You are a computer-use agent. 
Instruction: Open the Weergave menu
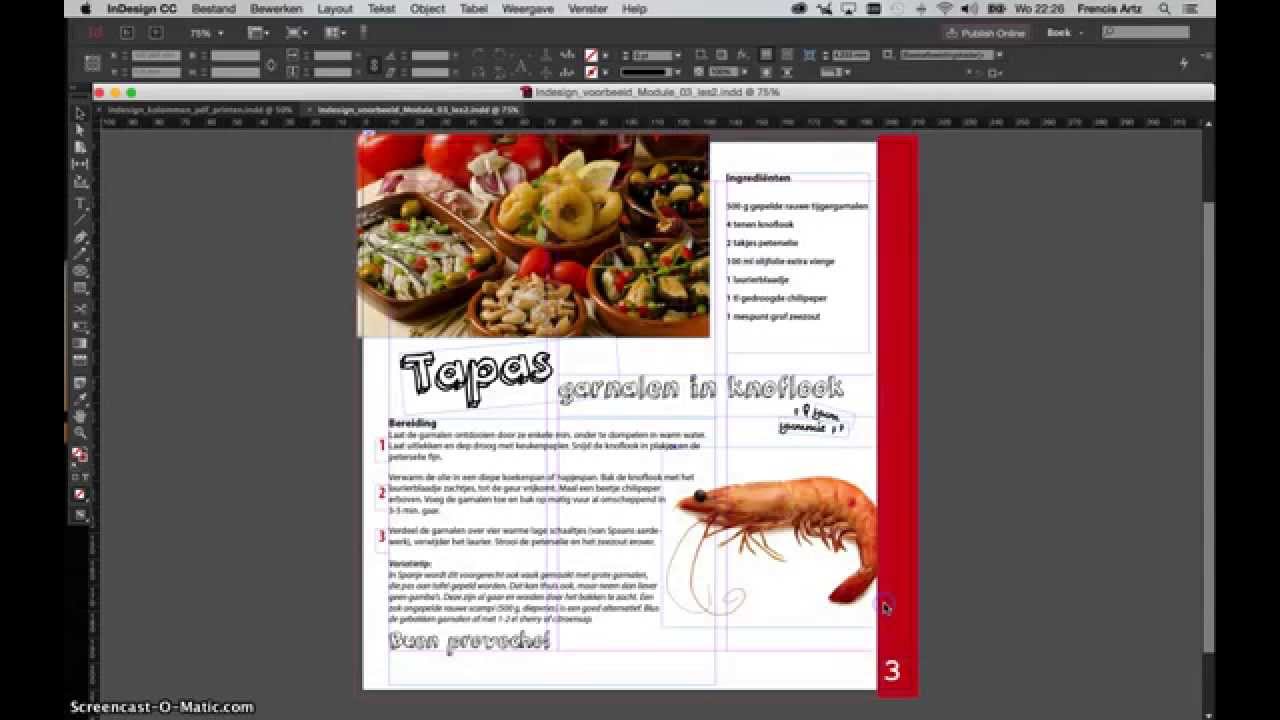(527, 8)
